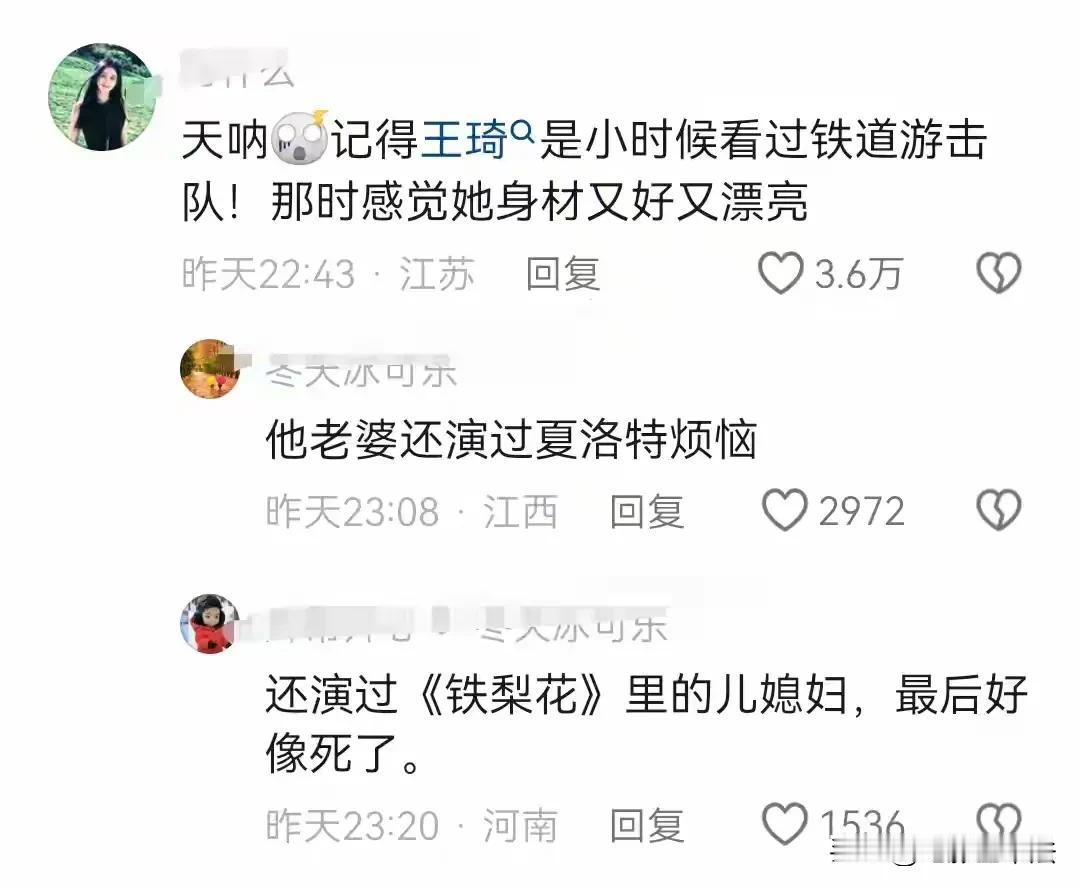Dislike the 夏洛特烦恼 reply via broken heart
Image resolution: width=1080 pixels, height=888 pixels.
[x=999, y=510]
